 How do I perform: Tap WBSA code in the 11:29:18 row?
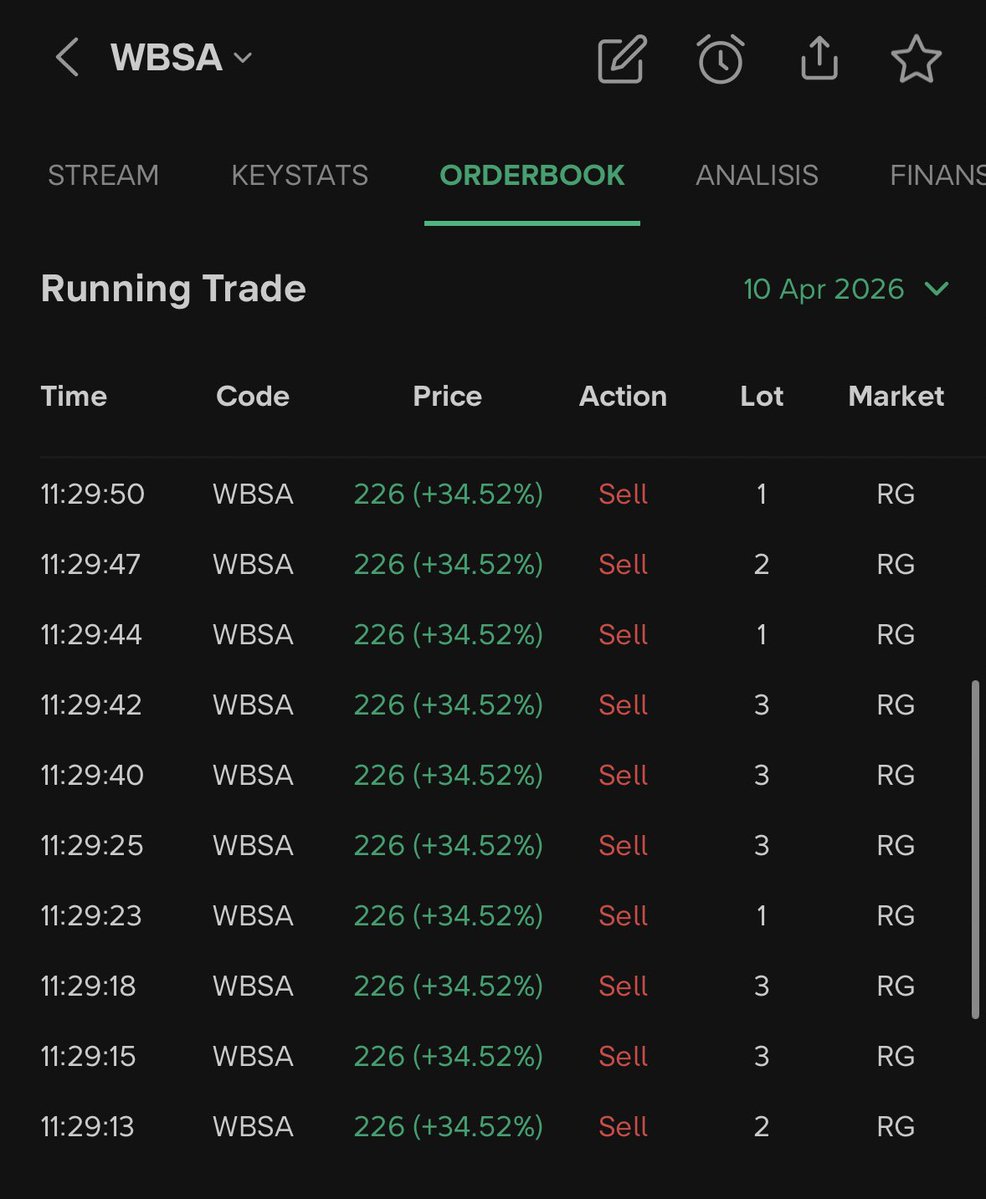[x=253, y=986]
